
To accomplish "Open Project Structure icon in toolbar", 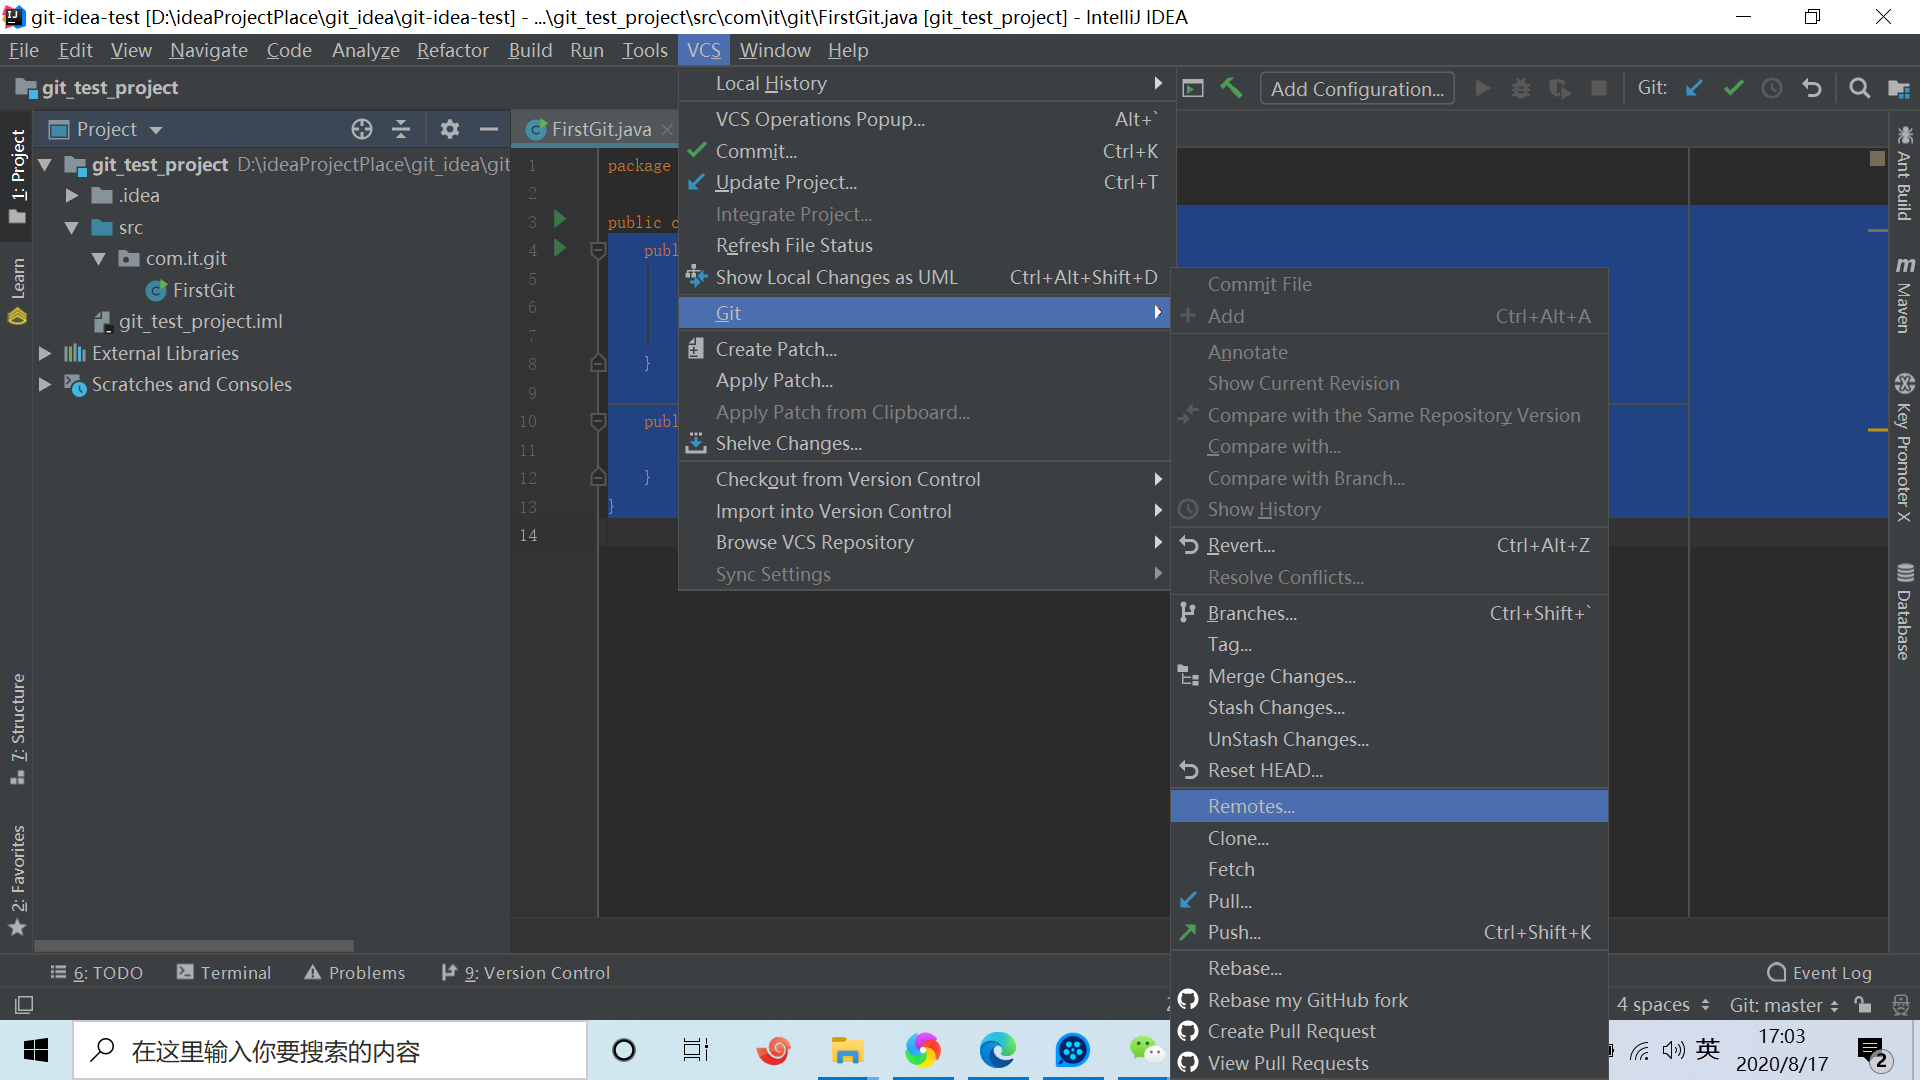I will click(x=1898, y=88).
